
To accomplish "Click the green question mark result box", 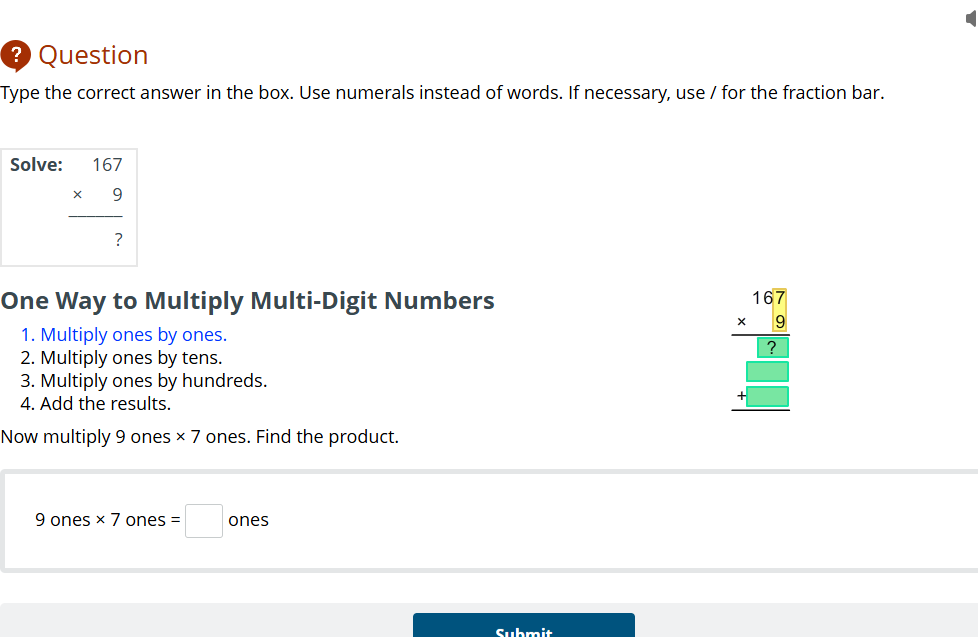I will click(x=772, y=347).
